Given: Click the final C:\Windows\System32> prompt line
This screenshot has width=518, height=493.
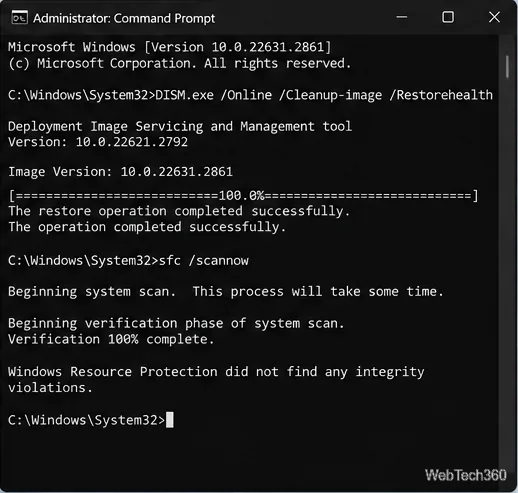Looking at the screenshot, I should click(x=91, y=420).
